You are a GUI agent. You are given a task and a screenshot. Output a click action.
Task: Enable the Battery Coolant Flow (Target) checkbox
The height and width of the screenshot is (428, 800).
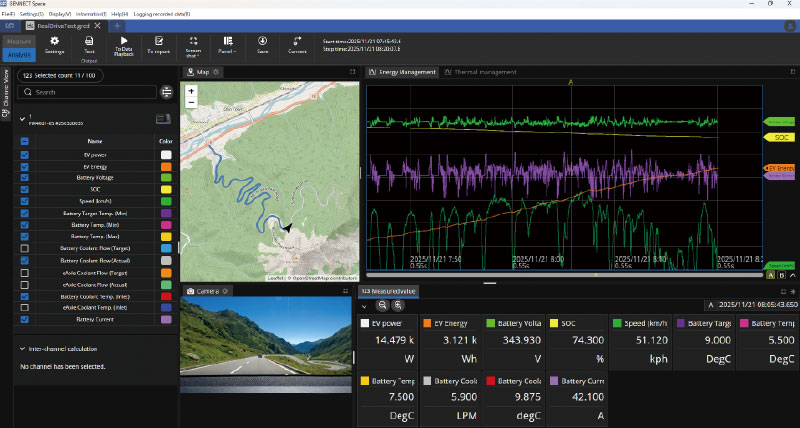coord(25,247)
